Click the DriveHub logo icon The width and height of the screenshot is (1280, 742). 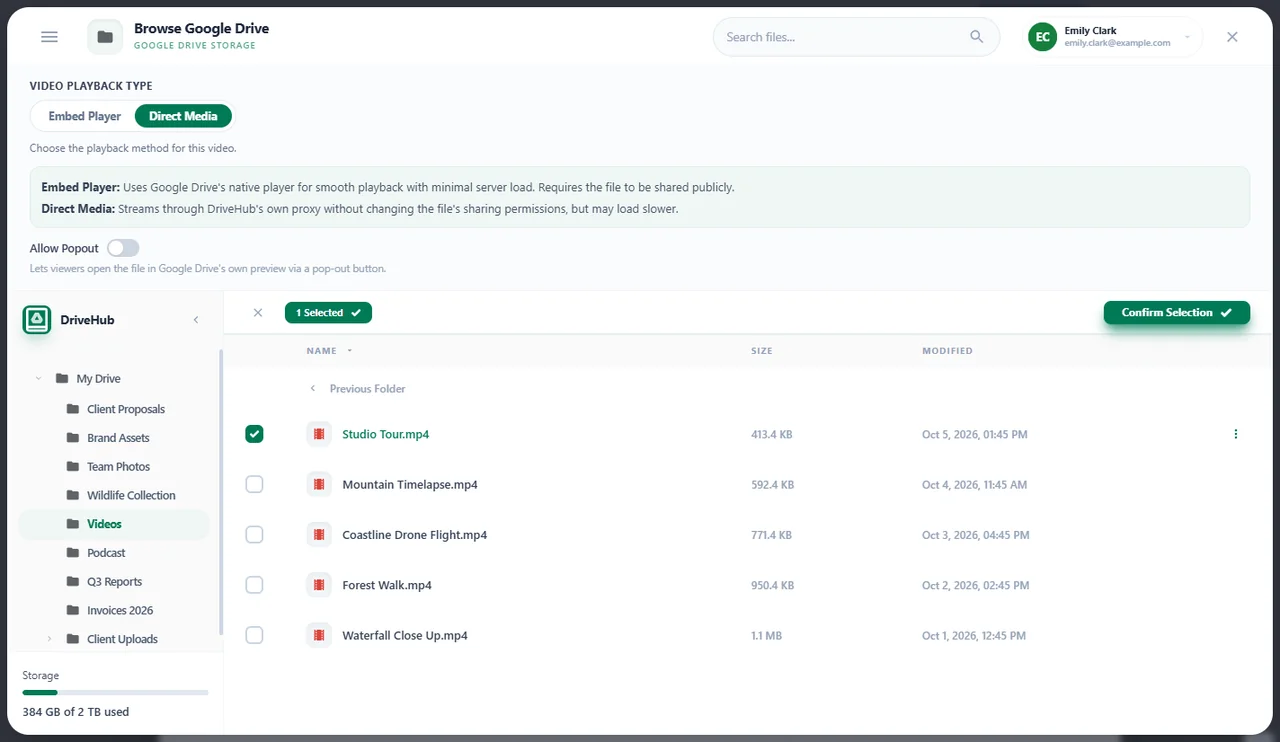tap(37, 320)
